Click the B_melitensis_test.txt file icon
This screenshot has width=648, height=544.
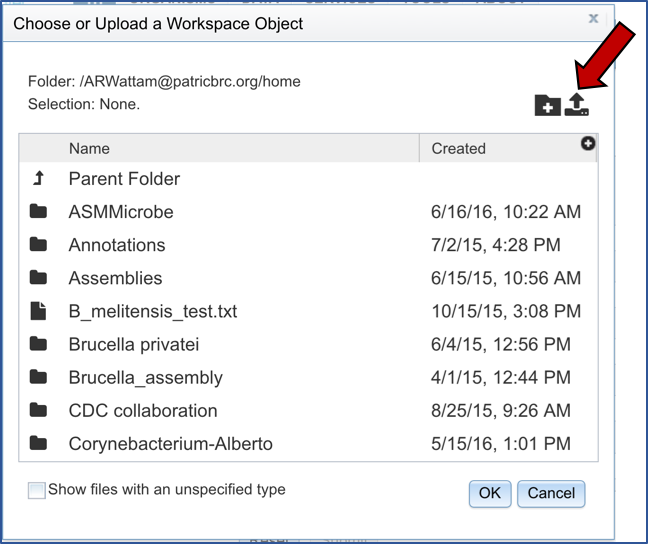point(39,311)
